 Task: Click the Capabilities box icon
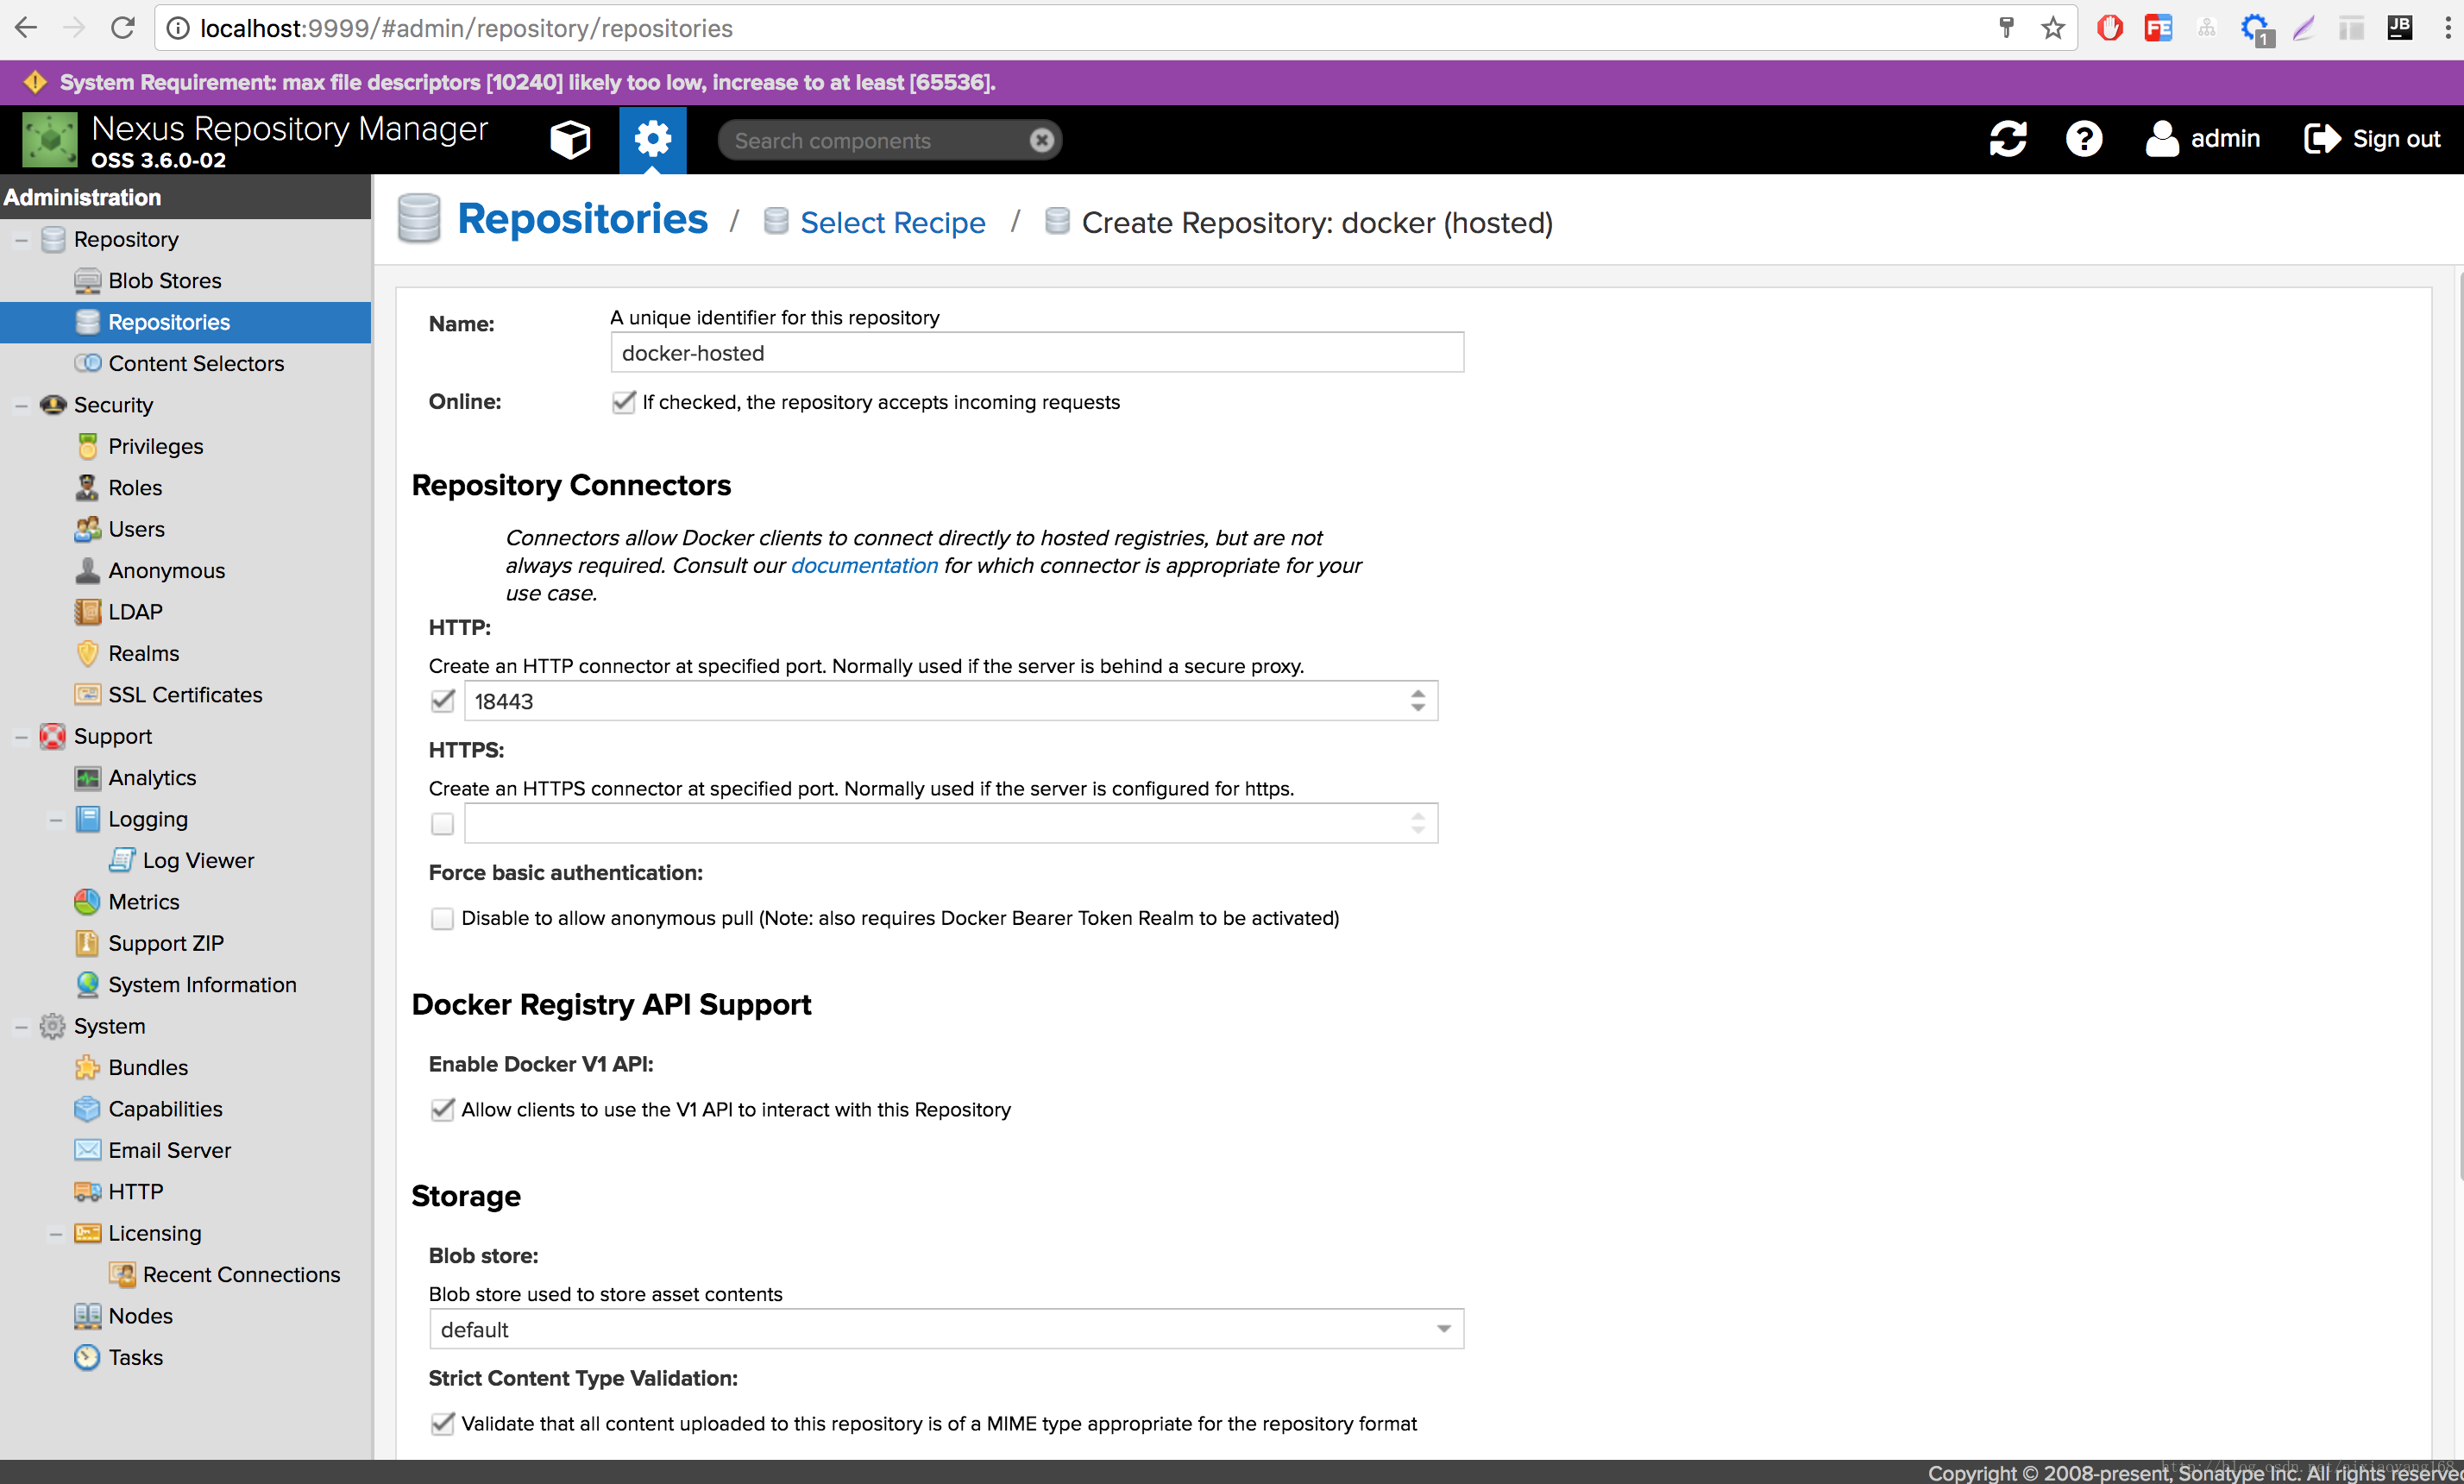pyautogui.click(x=87, y=1109)
